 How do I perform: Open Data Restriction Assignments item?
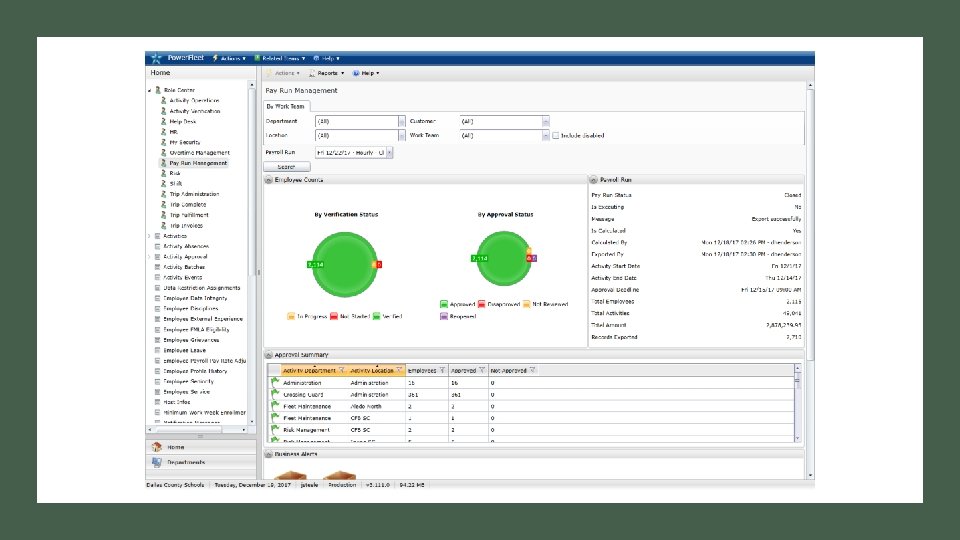coord(201,288)
